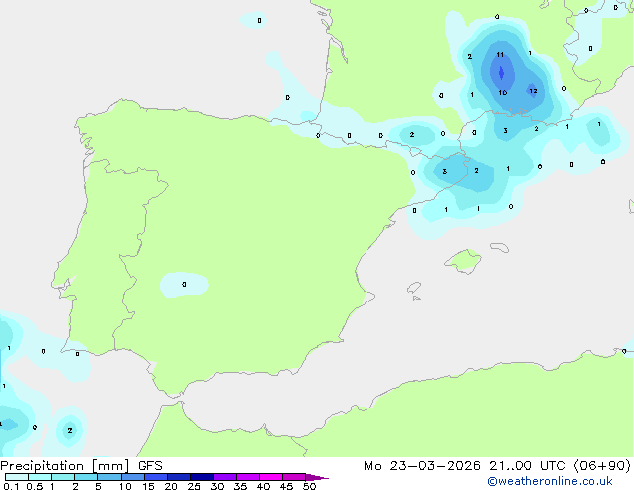Pick the 10–15 mm legend swatch
Screen dimensions: 634x490
tap(133, 477)
